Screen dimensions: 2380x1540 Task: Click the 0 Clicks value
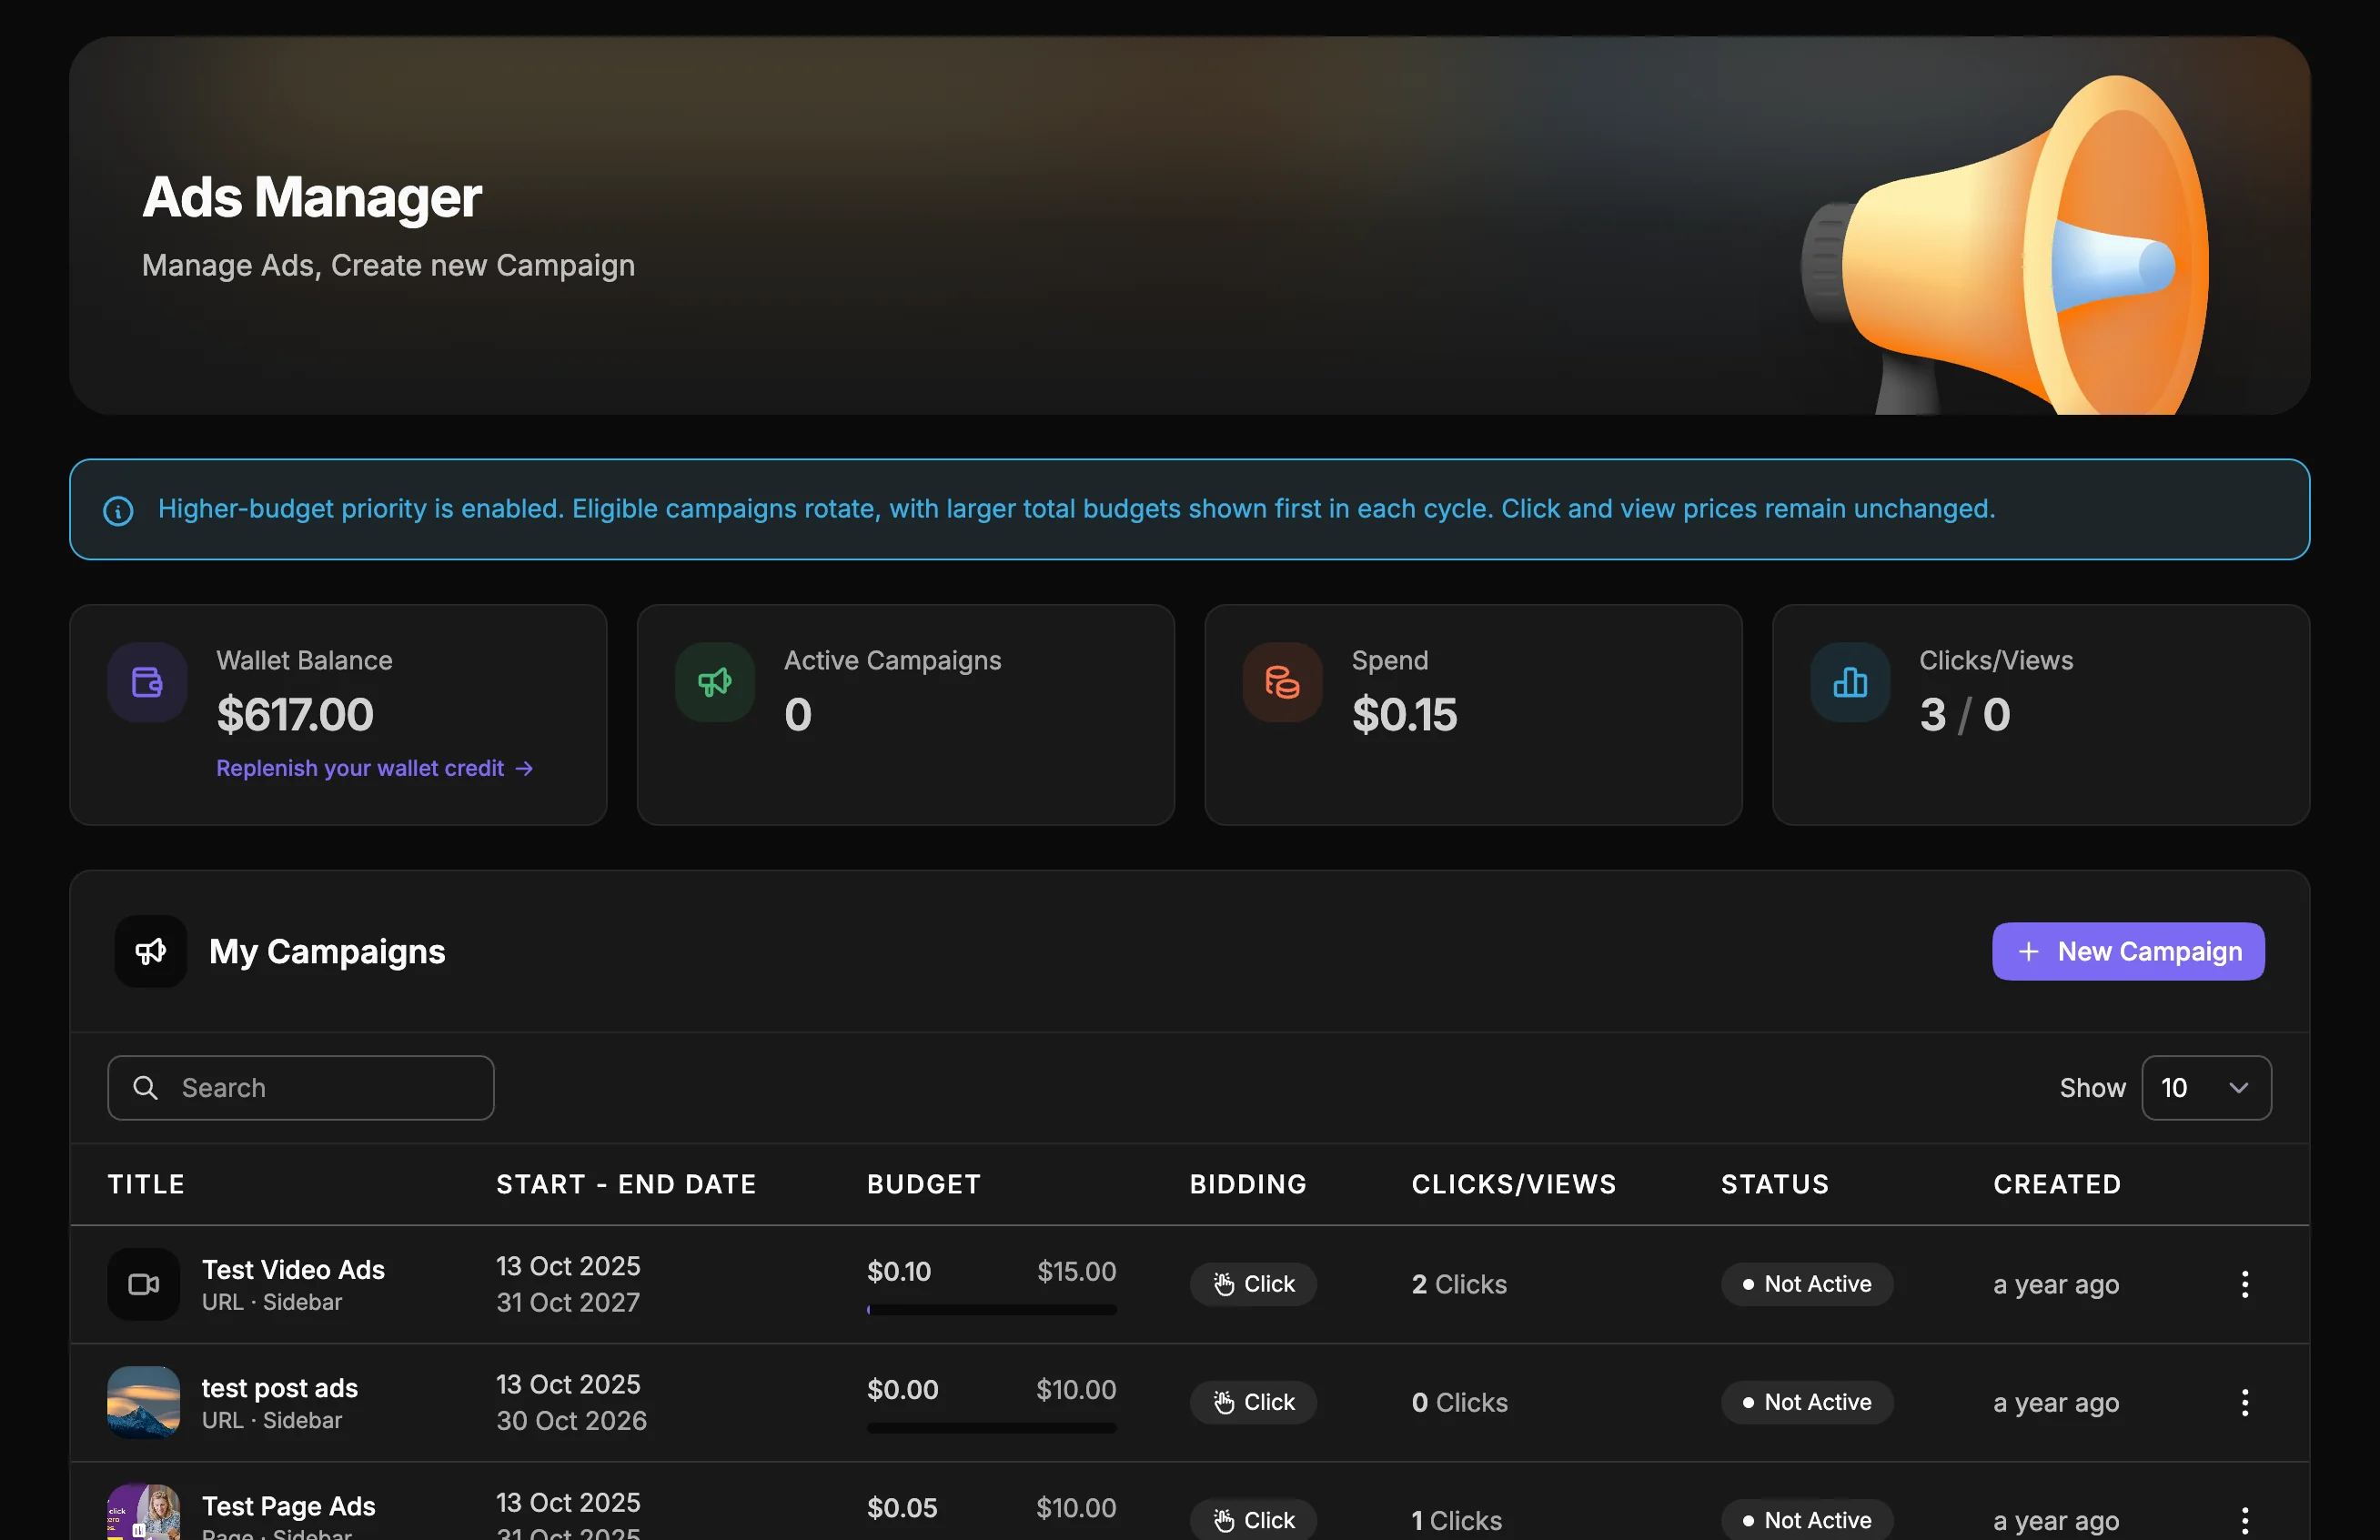coord(1460,1402)
